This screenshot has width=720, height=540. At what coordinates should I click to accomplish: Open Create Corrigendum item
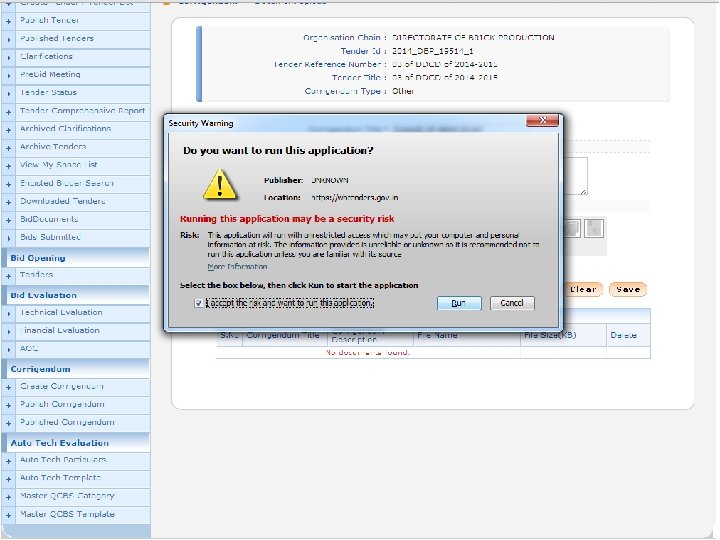point(62,386)
